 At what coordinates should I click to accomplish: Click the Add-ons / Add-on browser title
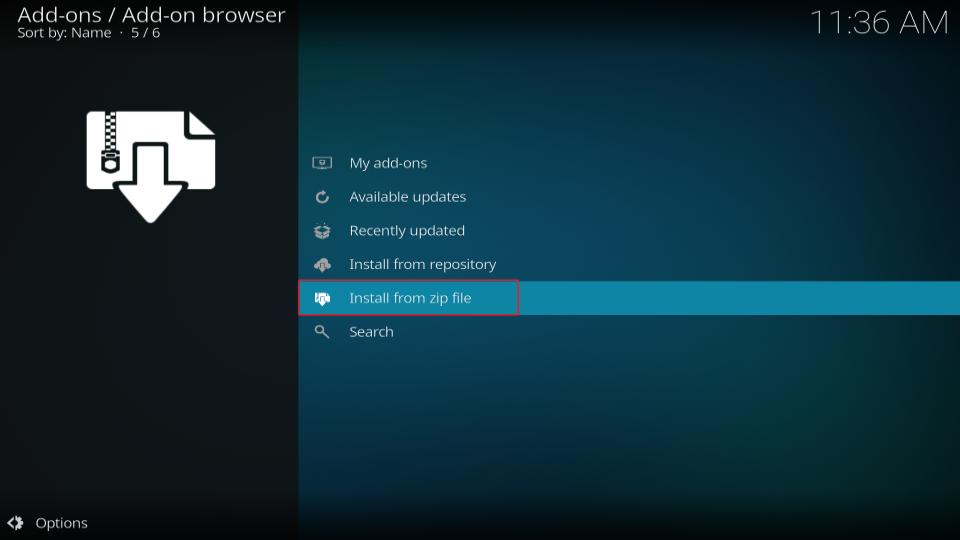pos(151,15)
